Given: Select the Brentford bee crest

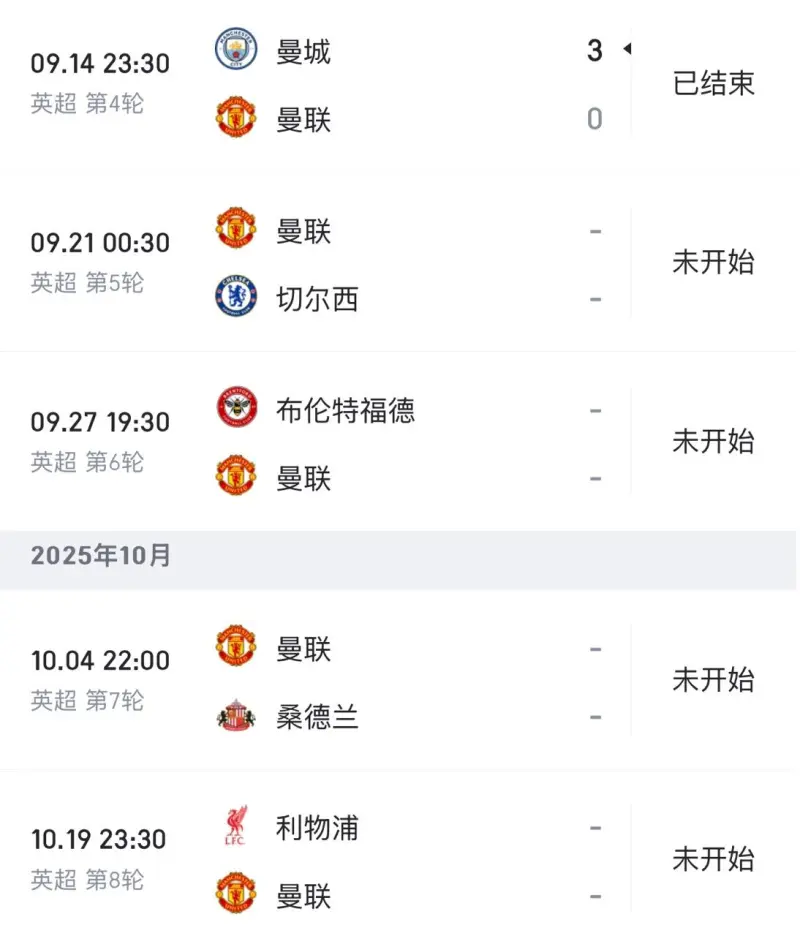Looking at the screenshot, I should (x=236, y=408).
